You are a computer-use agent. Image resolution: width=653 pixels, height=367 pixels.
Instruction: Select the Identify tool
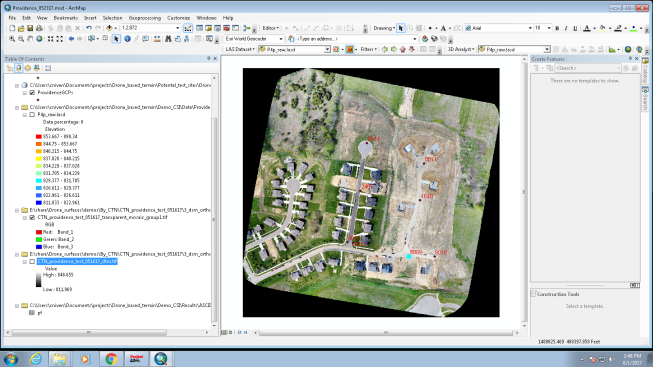coord(127,39)
